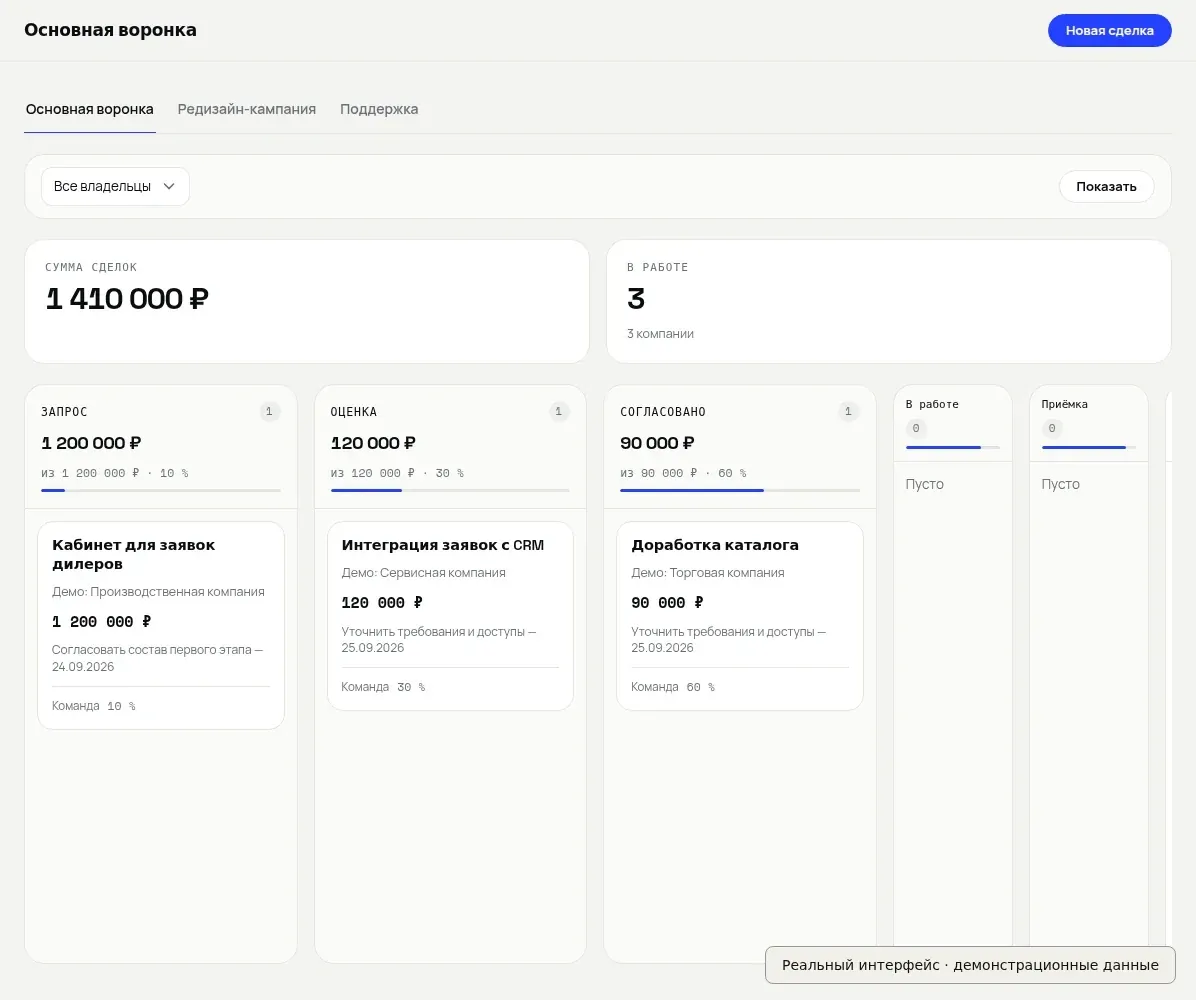Click из 120 000 ₽ · 30 % text
This screenshot has height=1000, width=1196.
[x=397, y=473]
